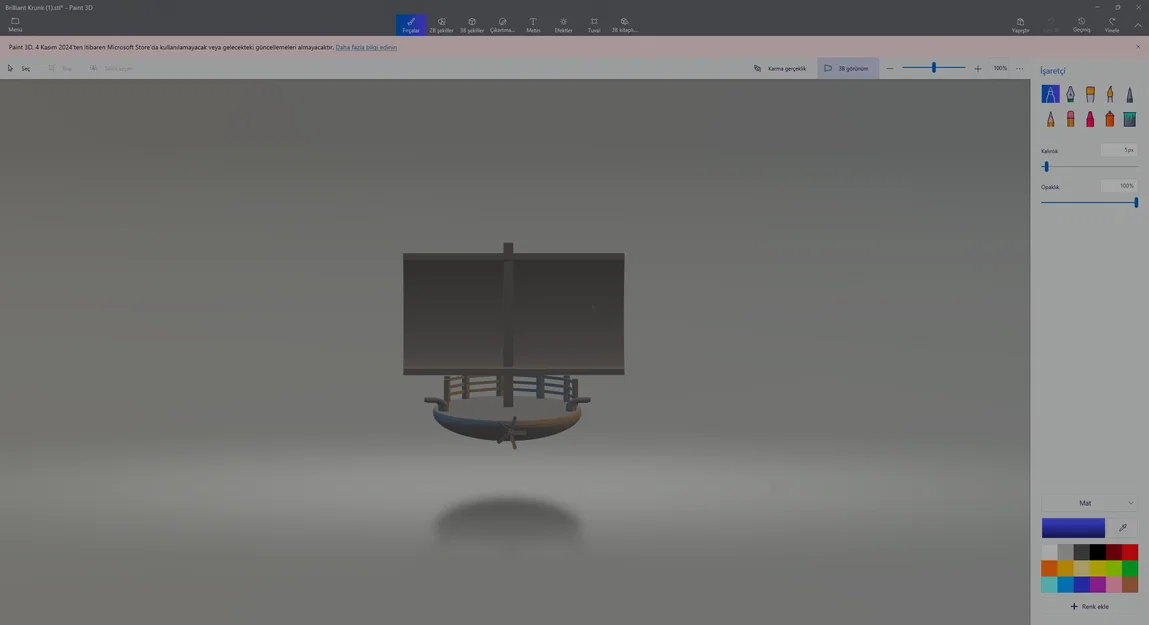This screenshot has height=625, width=1149.
Task: Choose the pink color swatch
Action: (x=1114, y=584)
